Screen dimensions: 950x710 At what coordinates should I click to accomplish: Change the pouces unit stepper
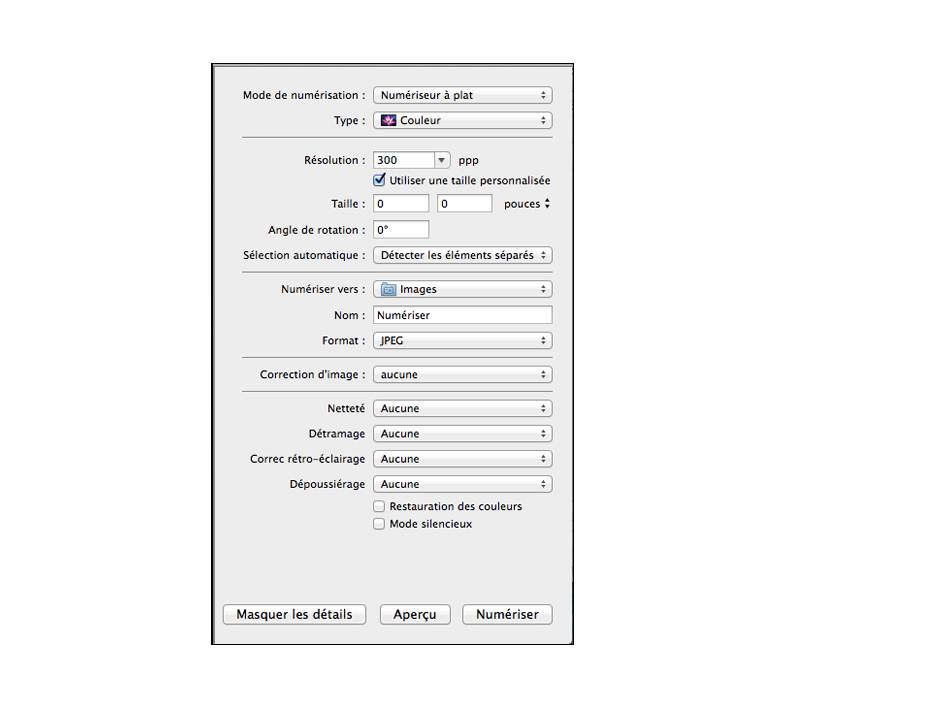click(x=547, y=204)
